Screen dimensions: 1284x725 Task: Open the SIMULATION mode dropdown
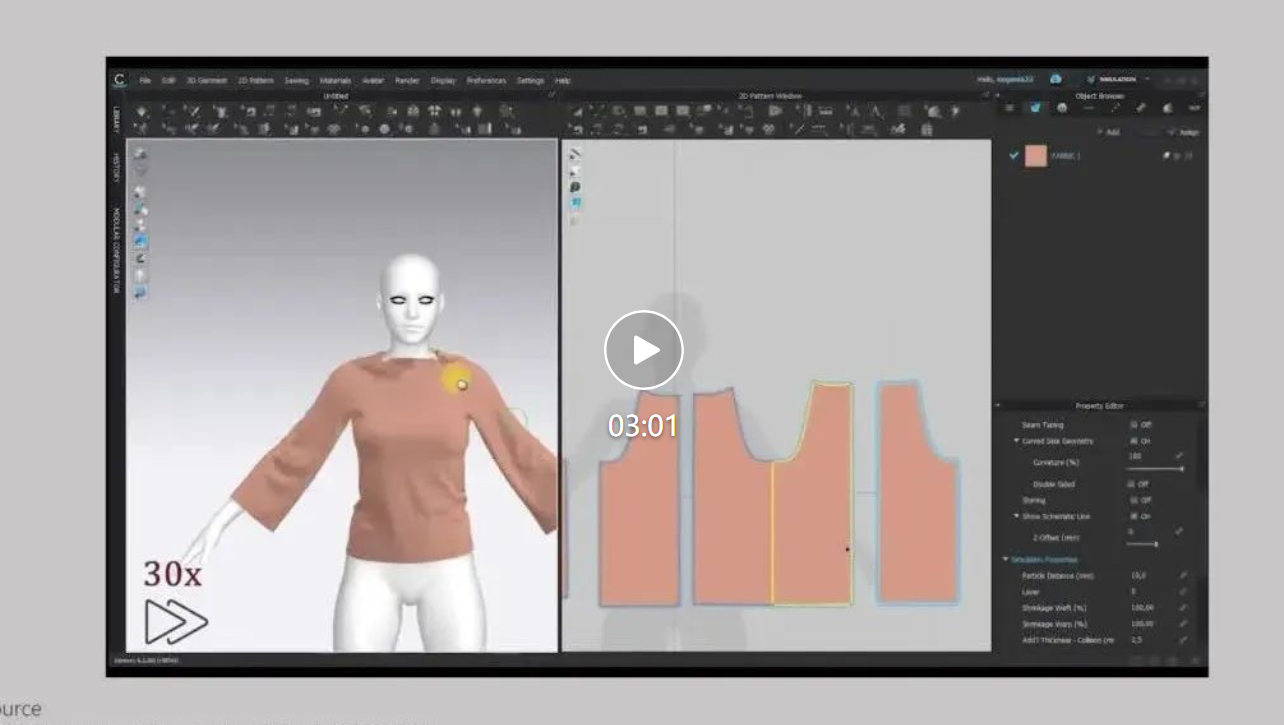tap(1118, 79)
